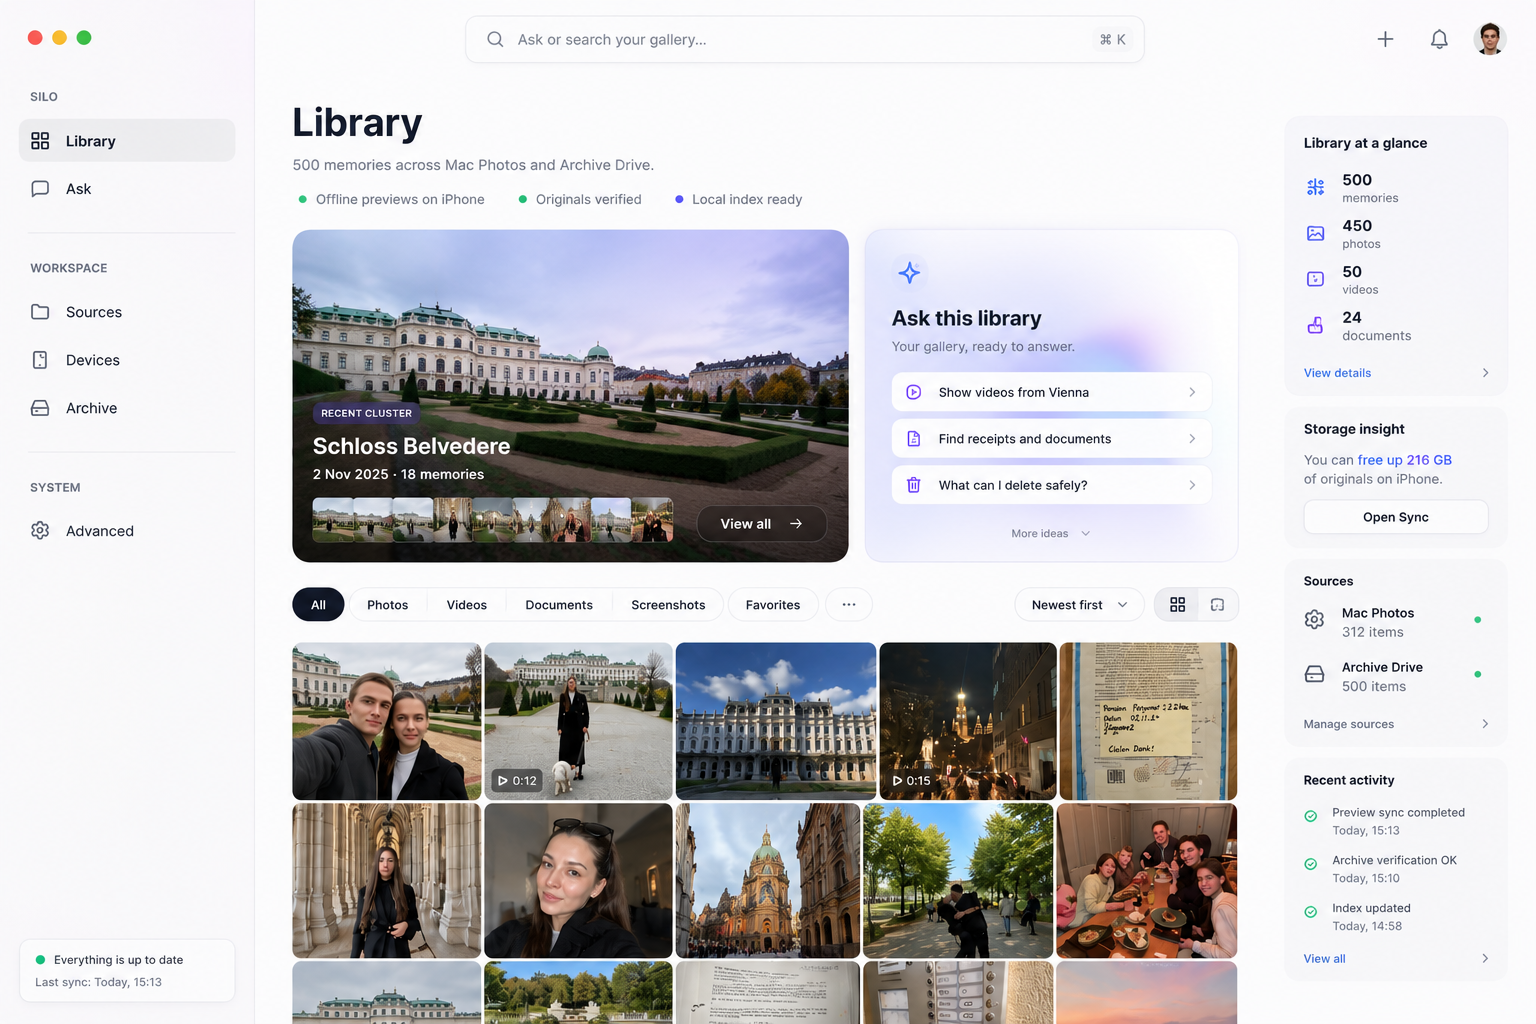Click the free up 216 GB link
This screenshot has width=1536, height=1024.
tap(1404, 460)
